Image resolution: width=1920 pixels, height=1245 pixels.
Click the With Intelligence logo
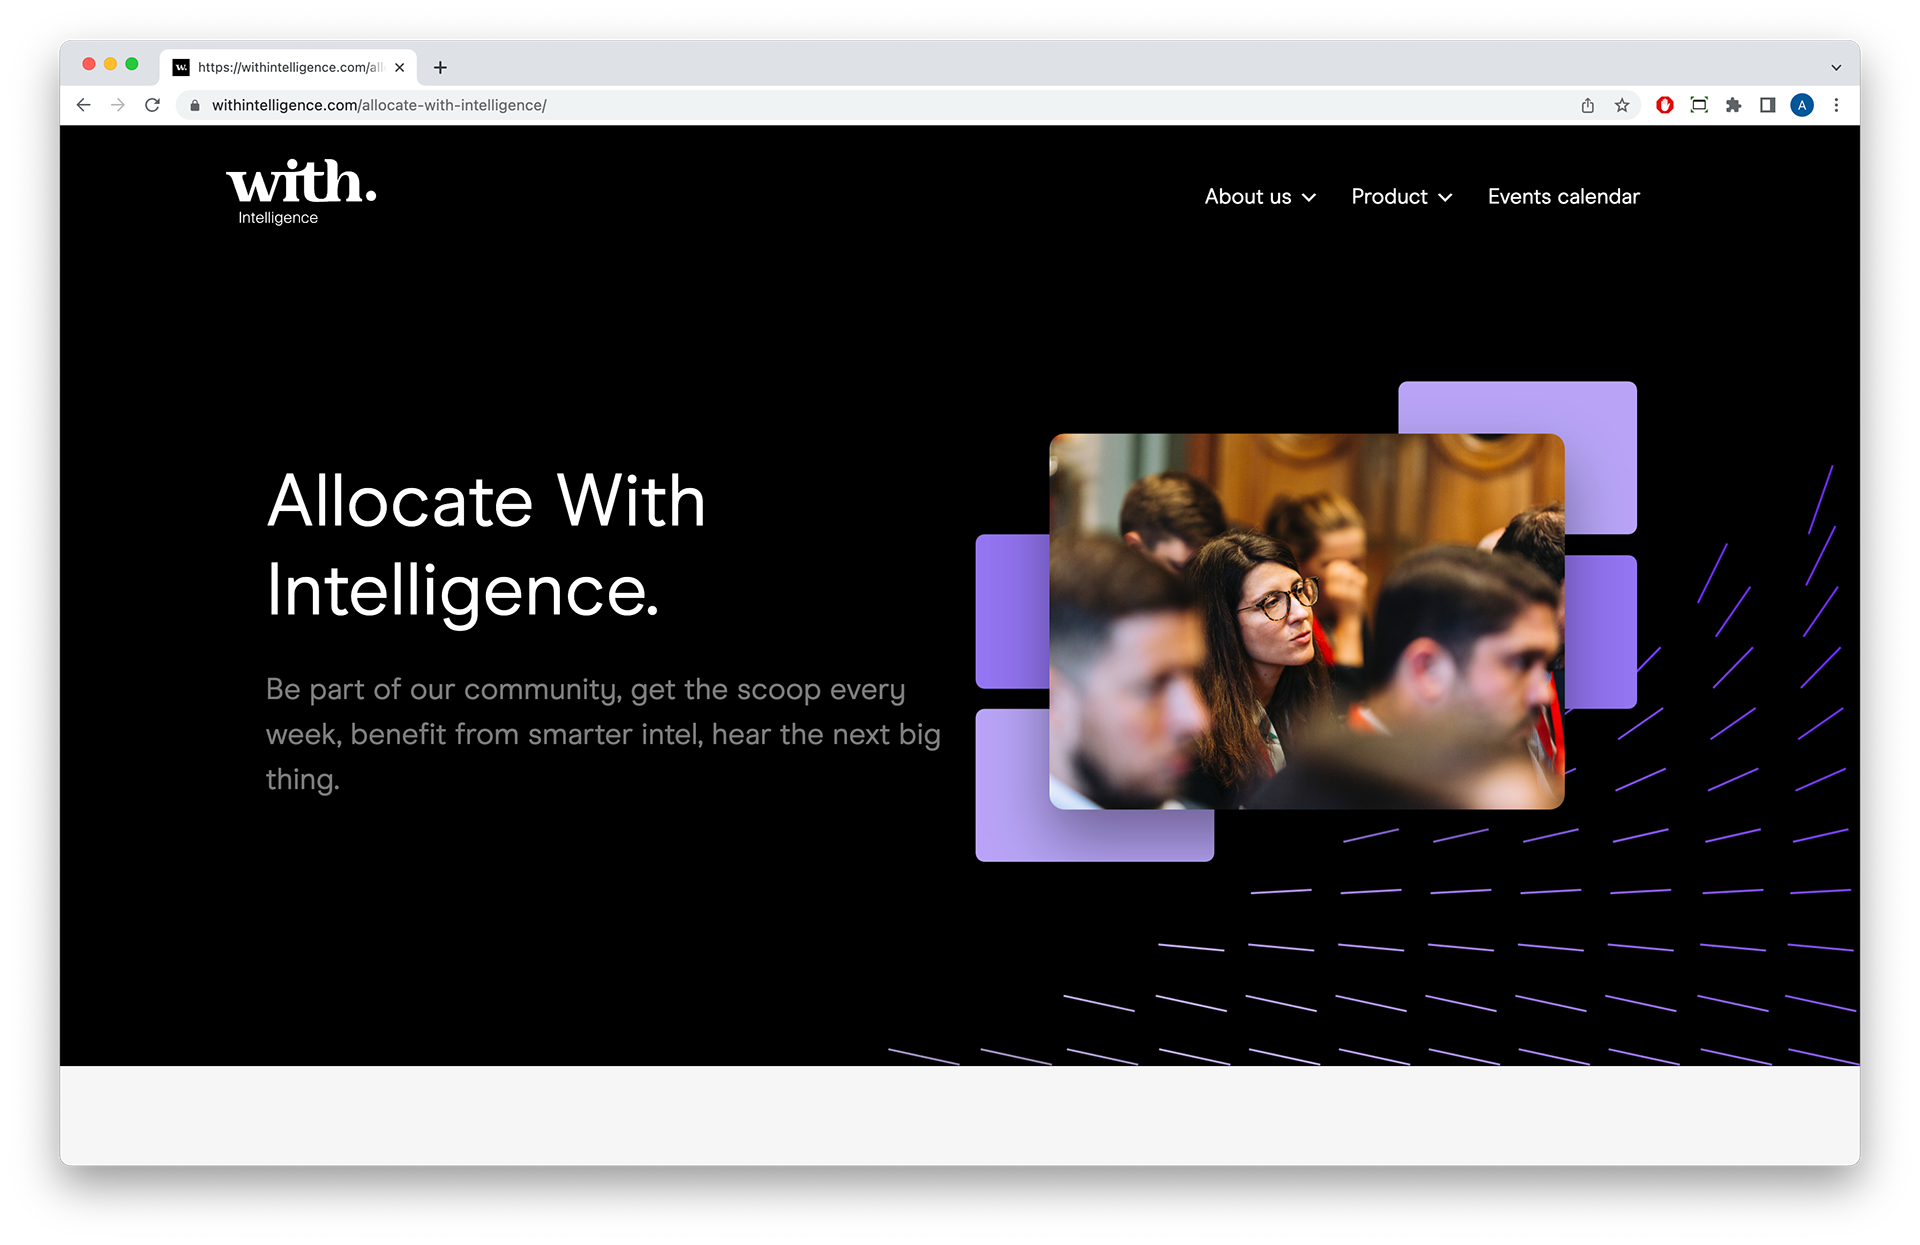click(x=301, y=192)
